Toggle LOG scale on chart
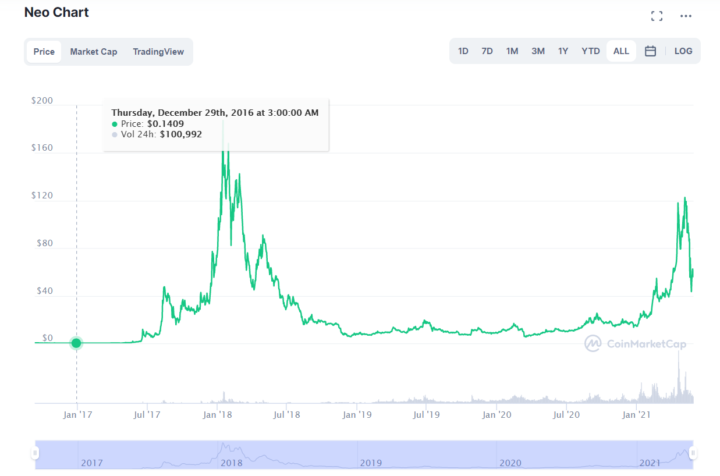720x476 pixels. [x=683, y=51]
